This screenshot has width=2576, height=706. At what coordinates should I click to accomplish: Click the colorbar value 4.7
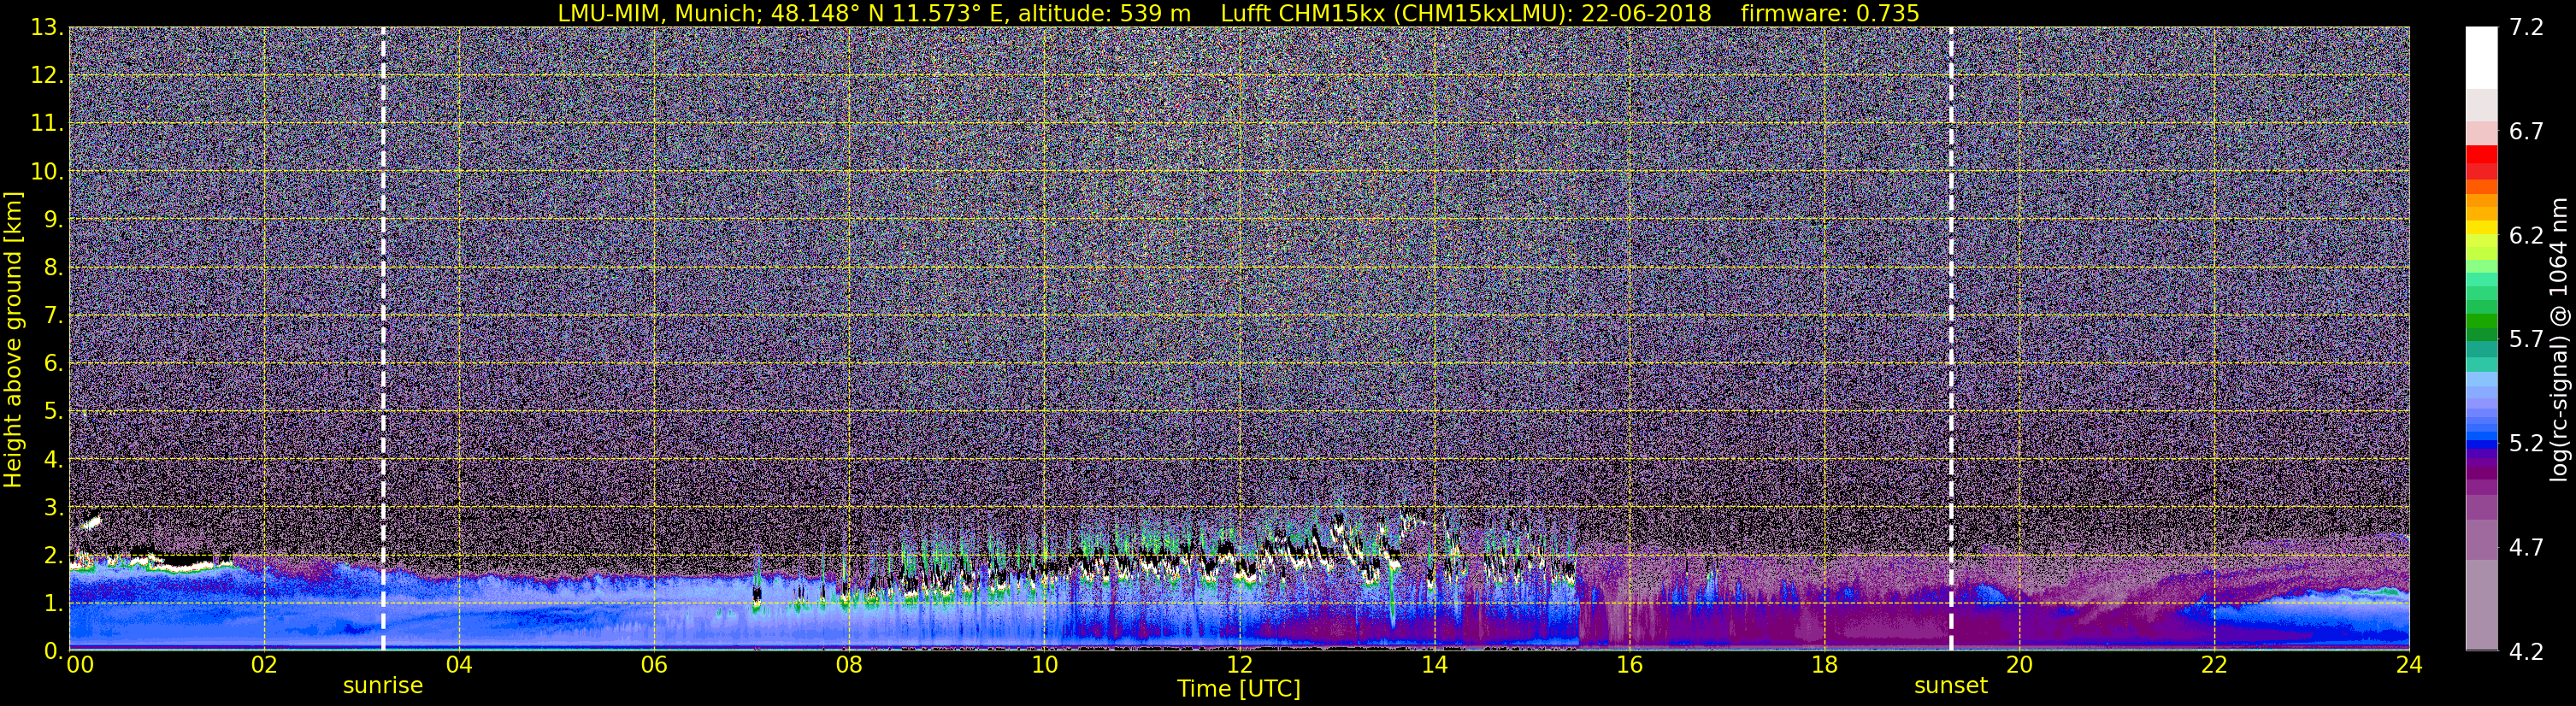coord(2526,548)
